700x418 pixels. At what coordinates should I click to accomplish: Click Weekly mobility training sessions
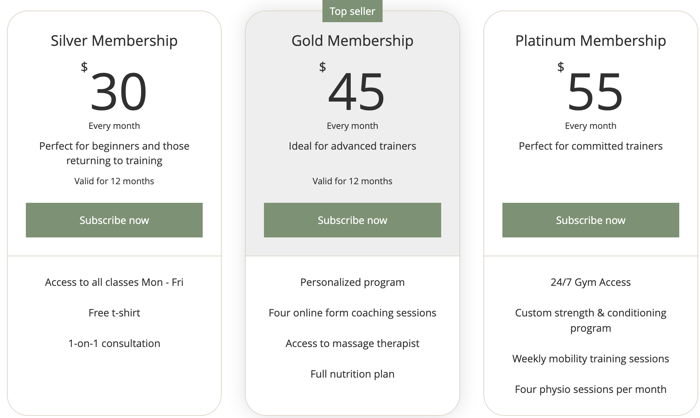[590, 359]
